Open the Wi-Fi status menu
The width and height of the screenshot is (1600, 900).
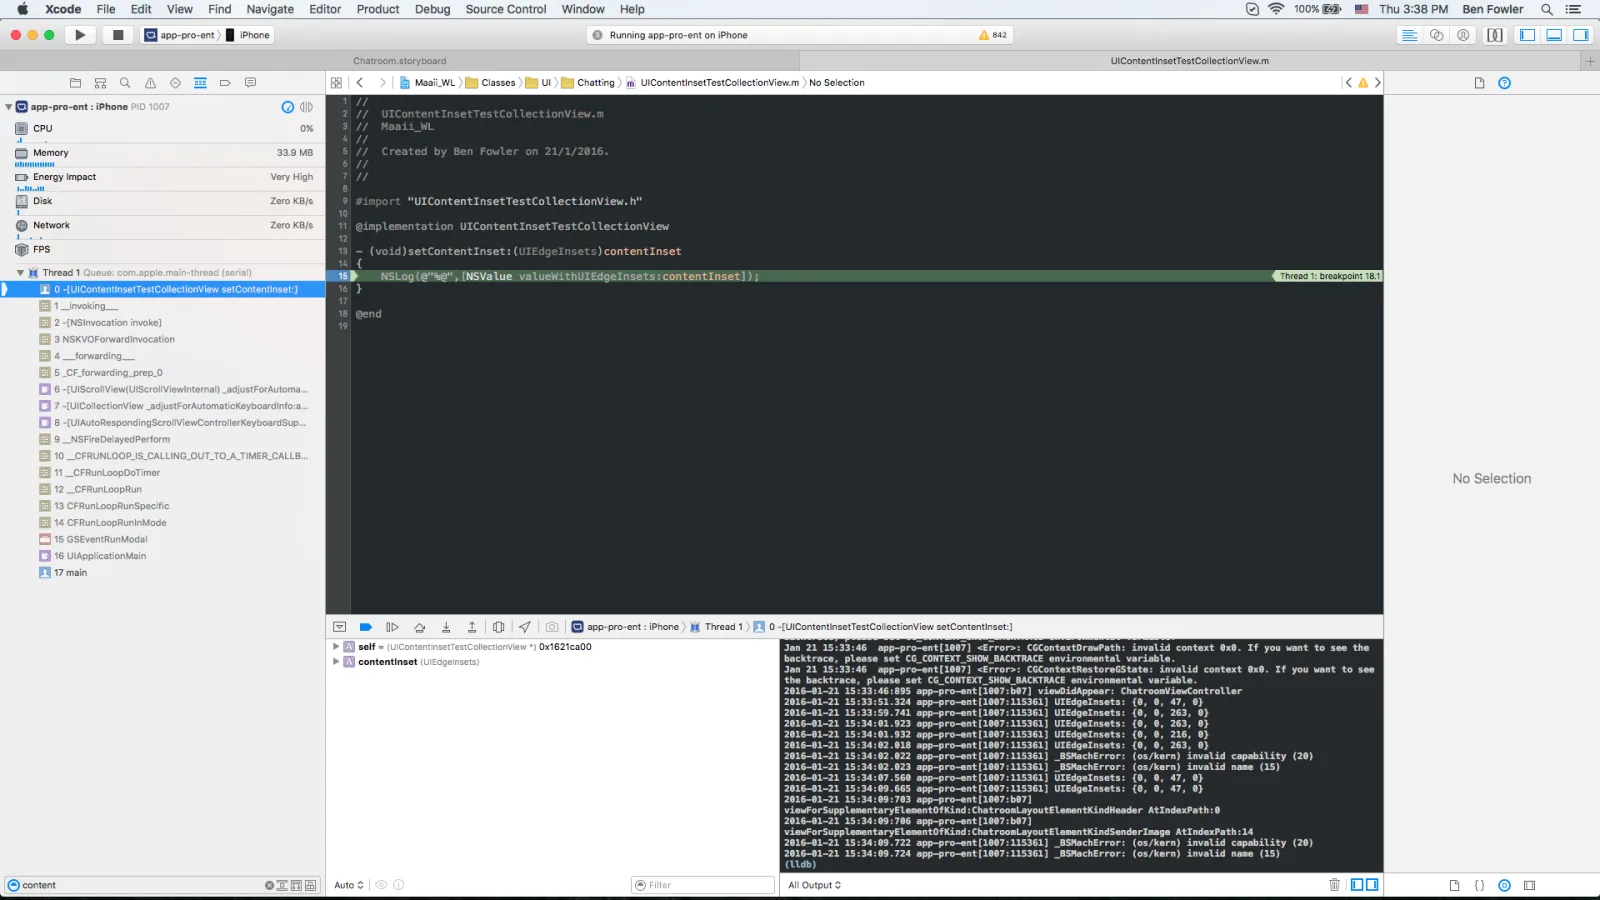1276,9
